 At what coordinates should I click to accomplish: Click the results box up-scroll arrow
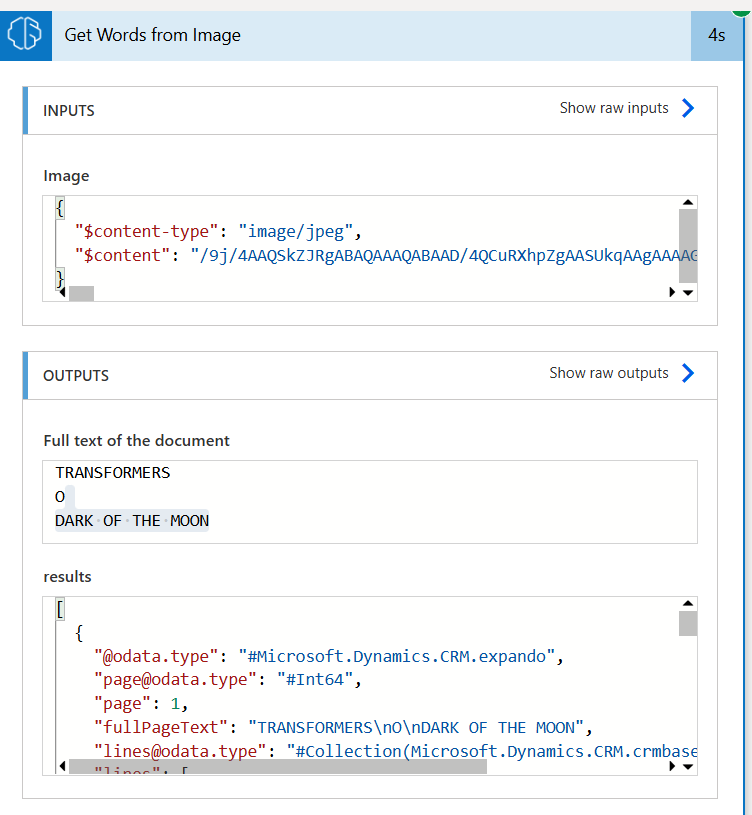coord(688,603)
